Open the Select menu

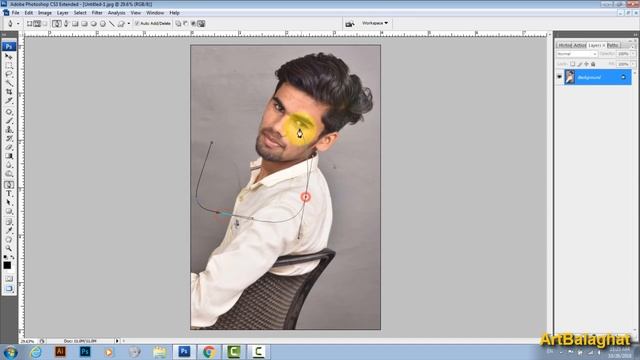pyautogui.click(x=80, y=13)
